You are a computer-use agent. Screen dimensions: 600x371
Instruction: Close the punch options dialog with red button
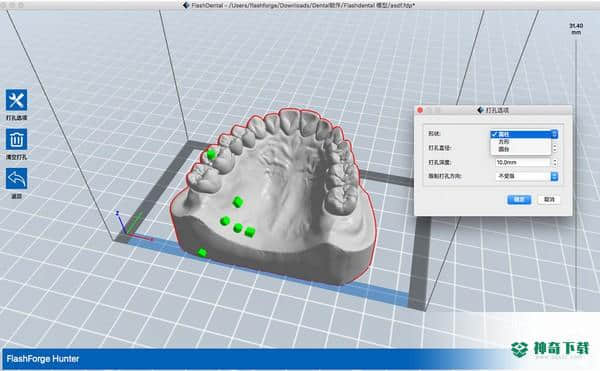tap(420, 110)
